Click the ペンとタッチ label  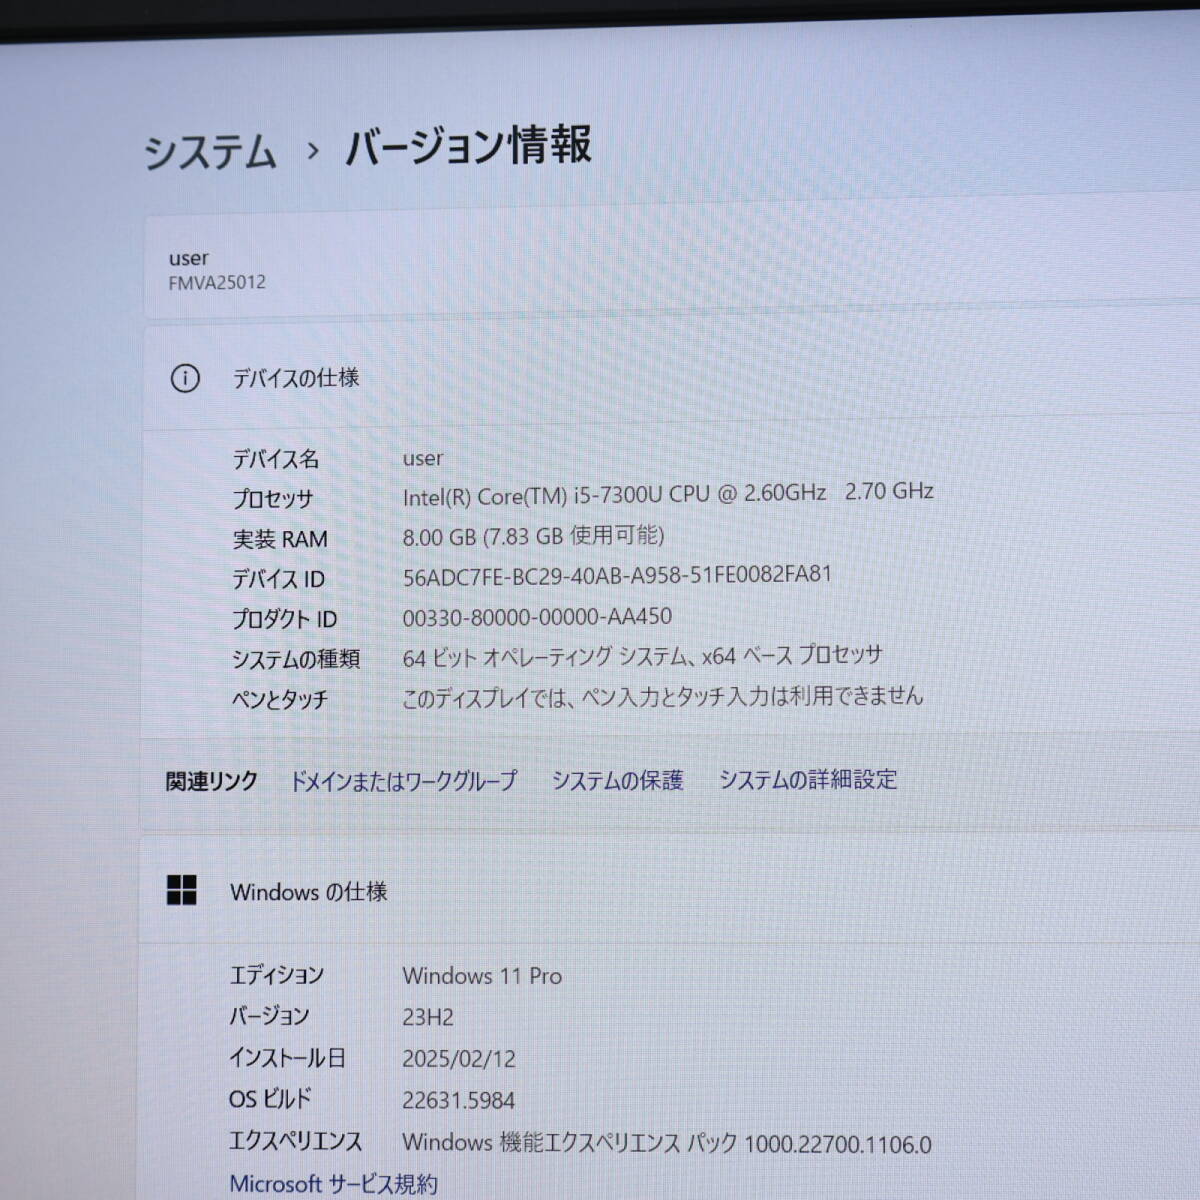click(x=279, y=699)
